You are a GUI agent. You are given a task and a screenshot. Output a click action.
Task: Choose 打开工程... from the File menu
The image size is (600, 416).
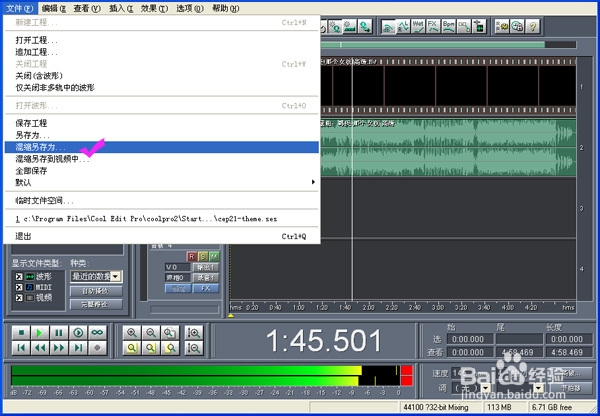[x=161, y=40]
